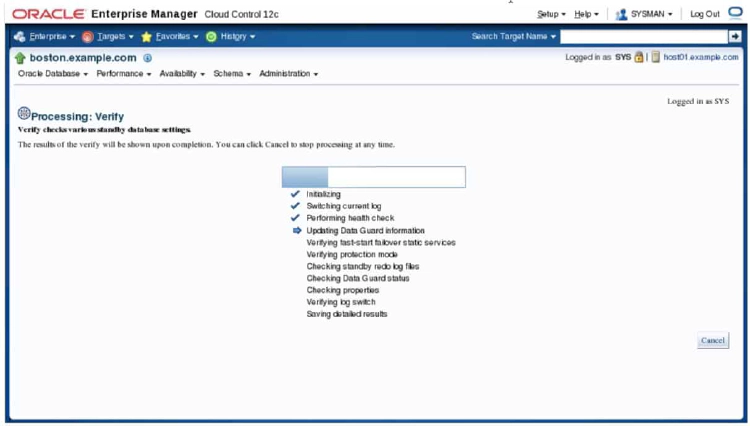This screenshot has width=750, height=426.
Task: Click 'Verifying fast-start failover static services' step
Action: (x=381, y=242)
